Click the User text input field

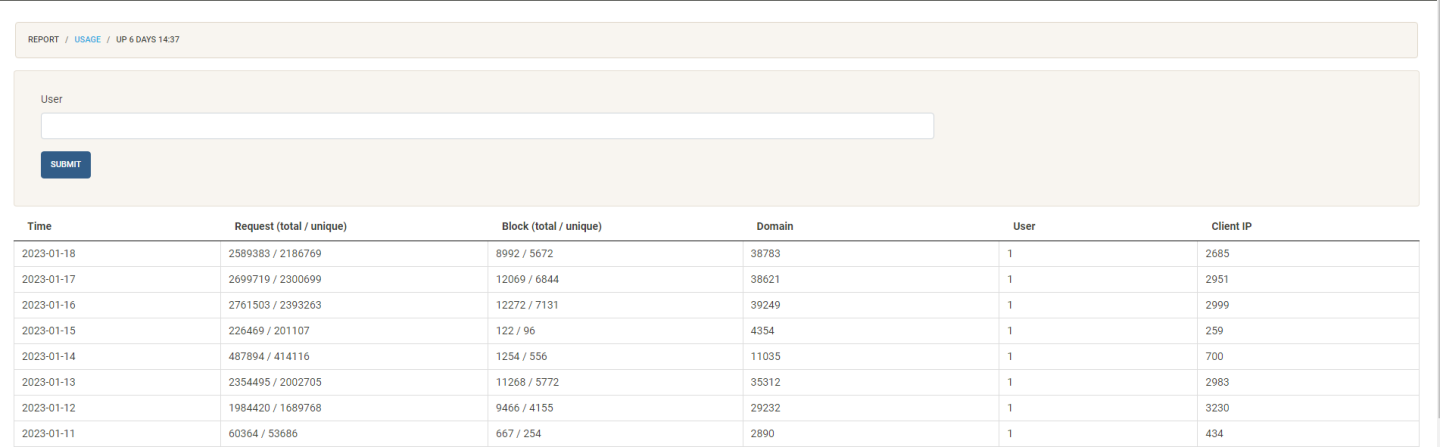[x=487, y=126]
